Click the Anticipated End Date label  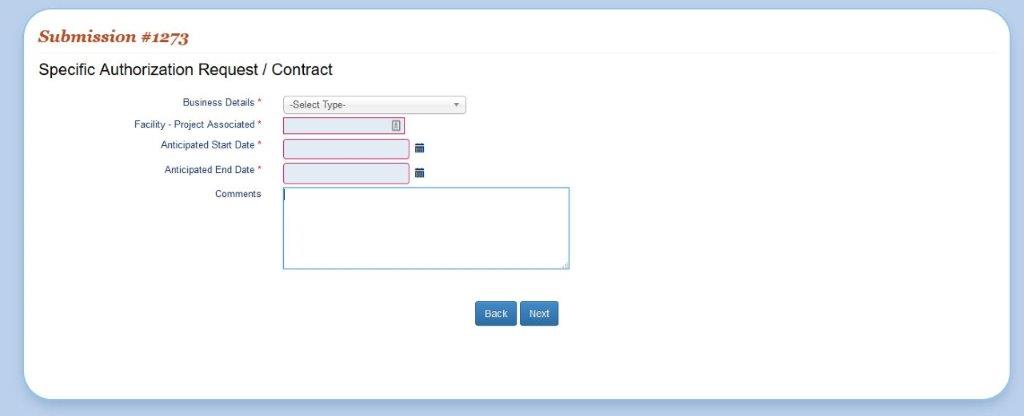coord(209,170)
